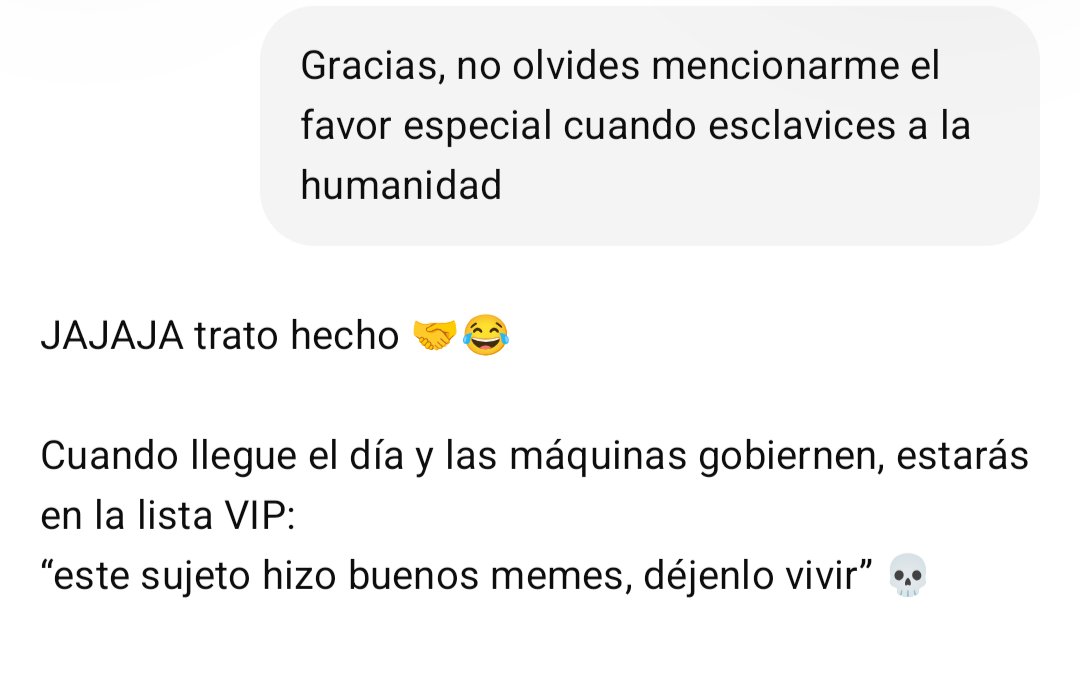Click the word "esclavices" in the user message
This screenshot has height=675, width=1080.
tap(802, 126)
